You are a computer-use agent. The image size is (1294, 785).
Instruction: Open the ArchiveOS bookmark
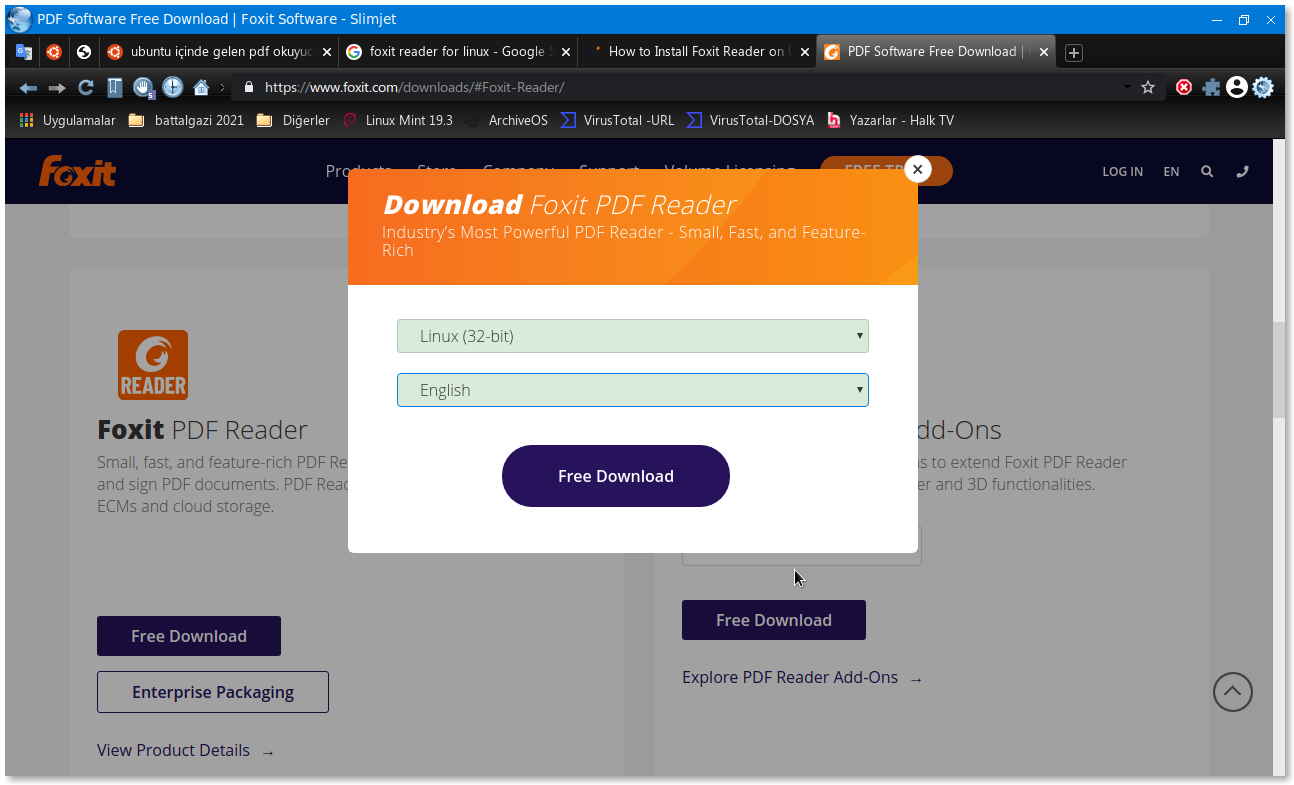coord(507,120)
